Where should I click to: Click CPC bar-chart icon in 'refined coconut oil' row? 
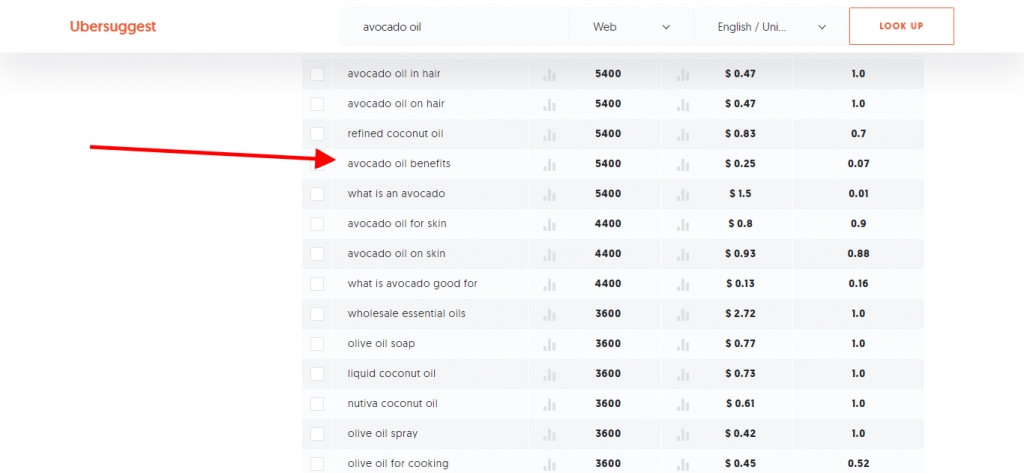[683, 135]
